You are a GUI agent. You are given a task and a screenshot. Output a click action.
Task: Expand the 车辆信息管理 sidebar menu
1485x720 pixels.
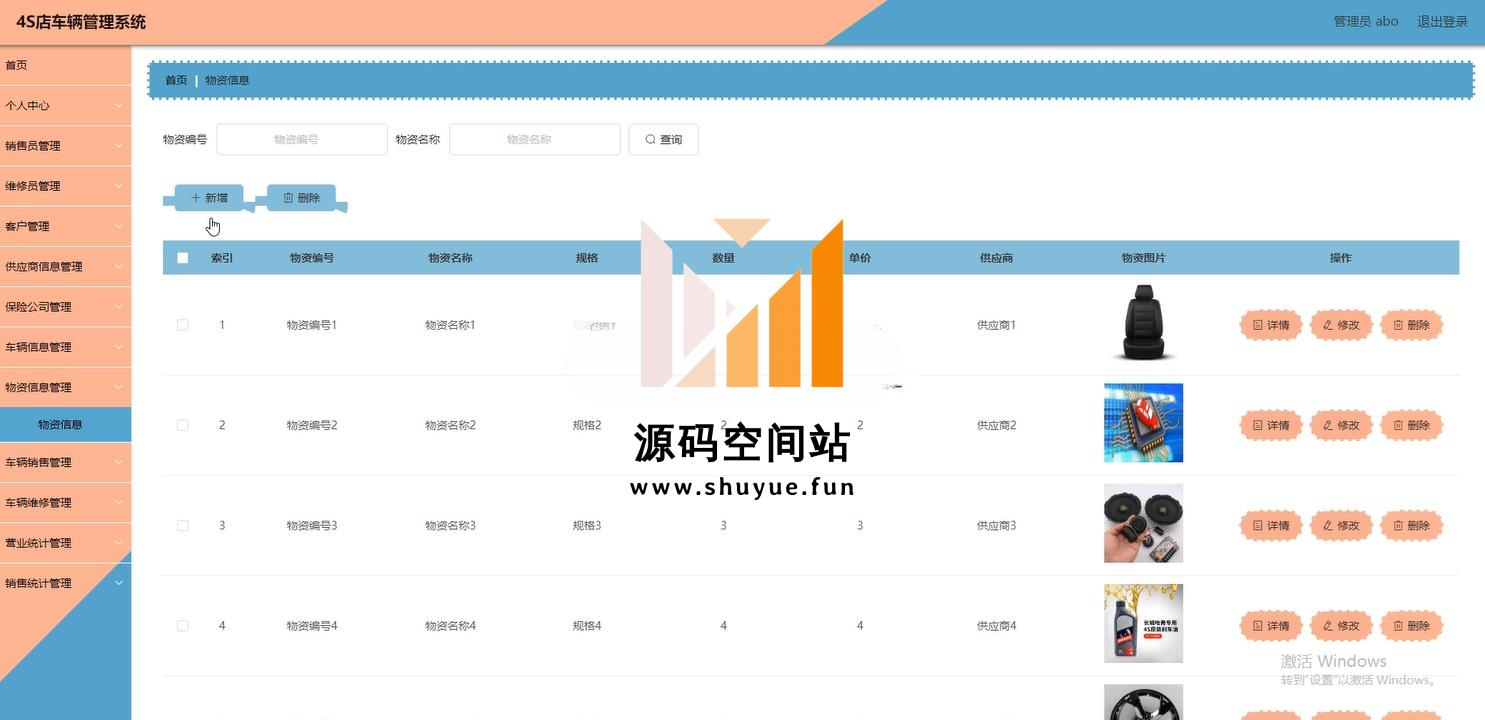click(x=65, y=347)
